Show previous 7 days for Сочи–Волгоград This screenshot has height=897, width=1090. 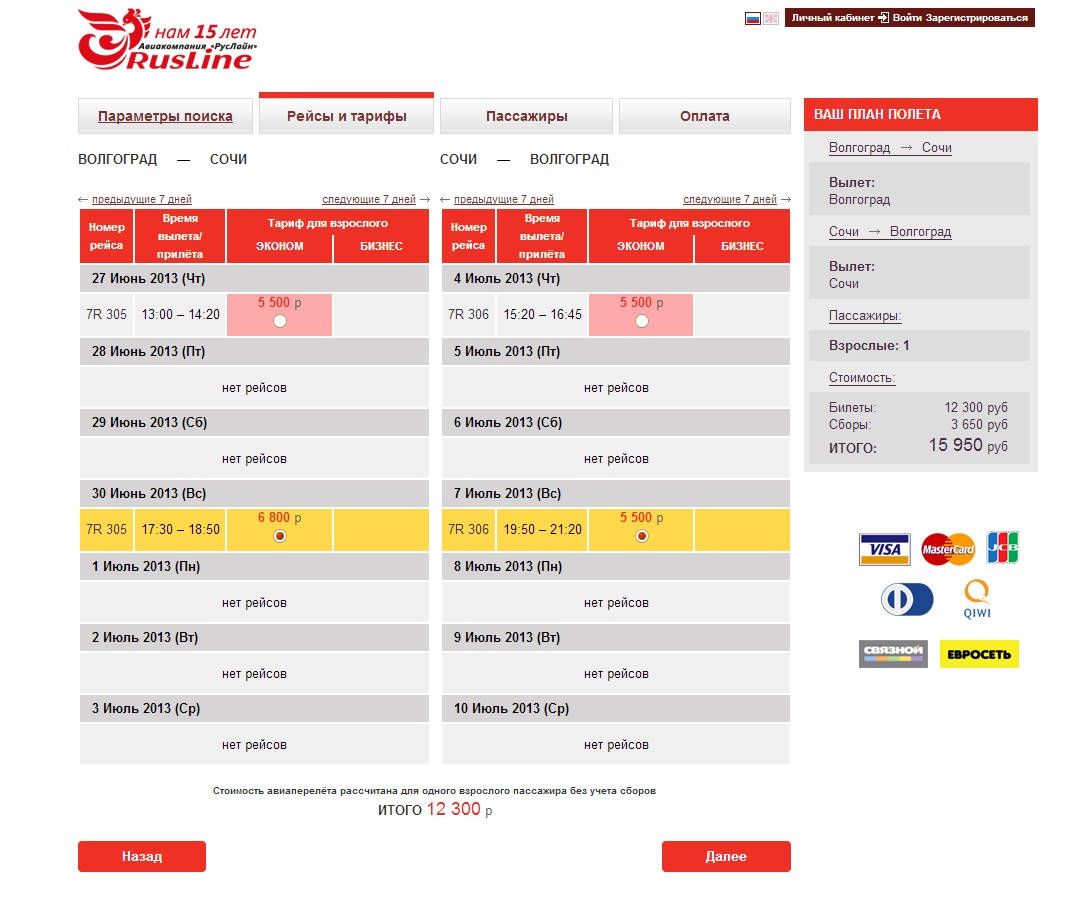[x=503, y=199]
